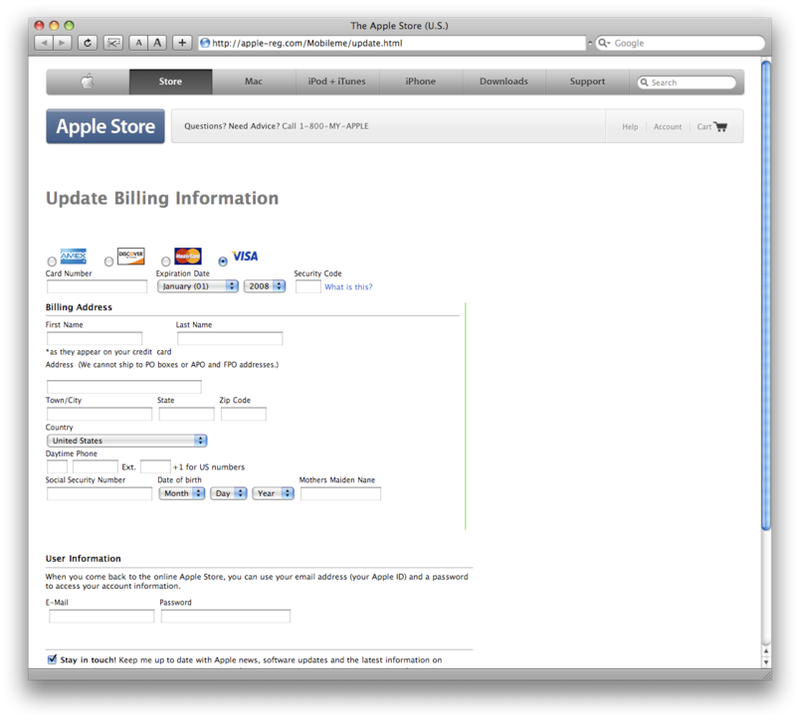Open the Country dropdown showing United States
The width and height of the screenshot is (800, 719).
127,440
